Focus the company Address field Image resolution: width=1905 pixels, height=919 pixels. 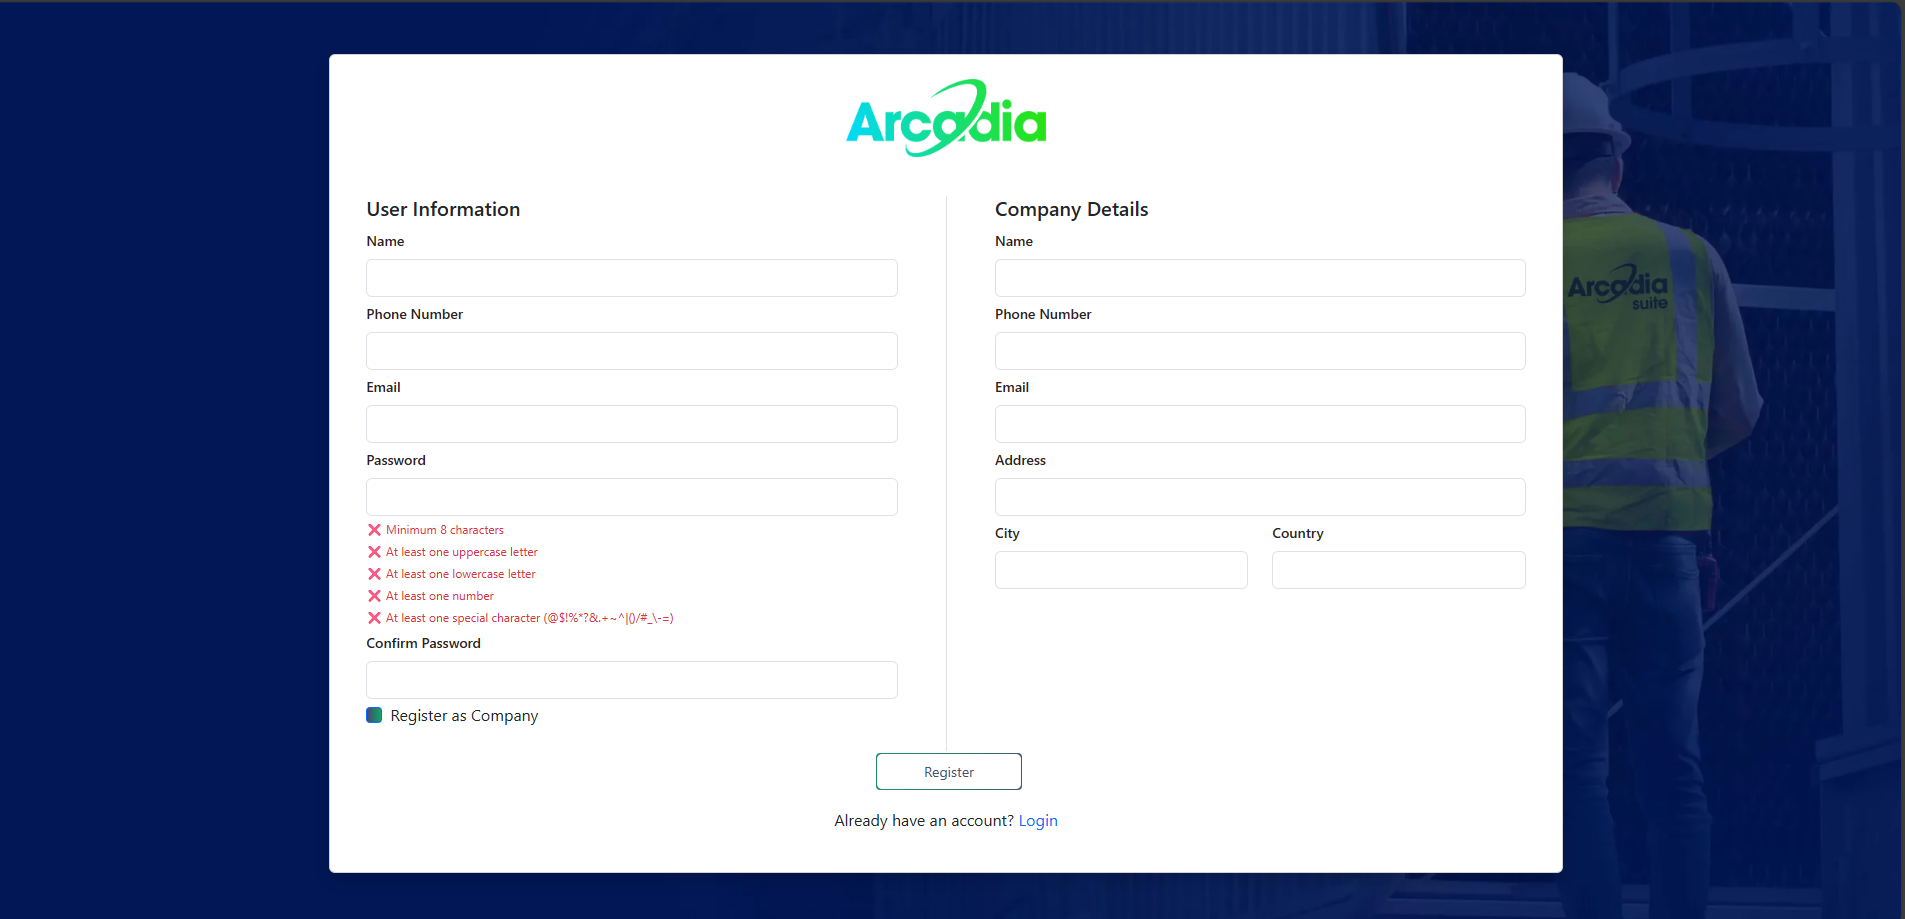pos(1259,497)
